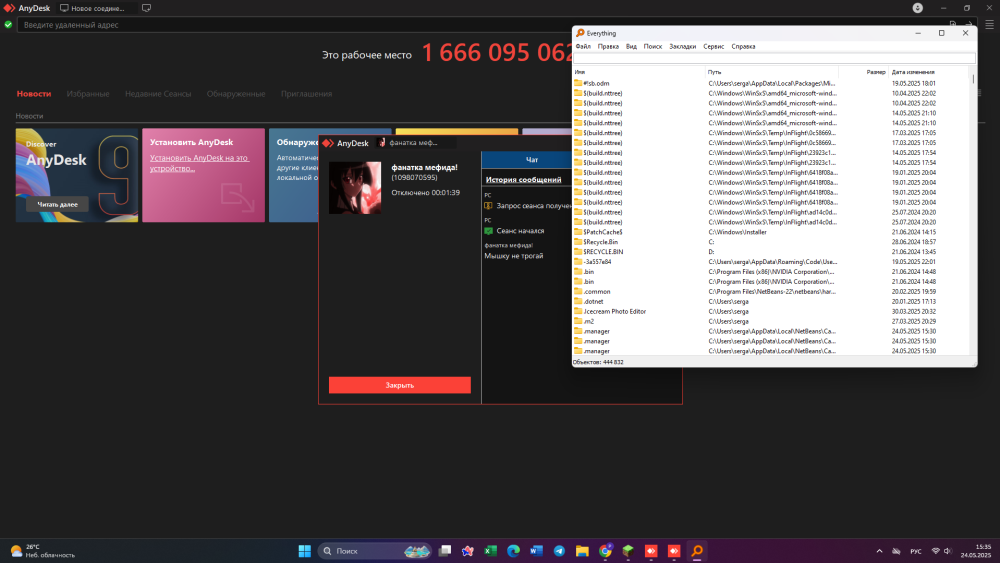Click the Windows Start button

[305, 551]
